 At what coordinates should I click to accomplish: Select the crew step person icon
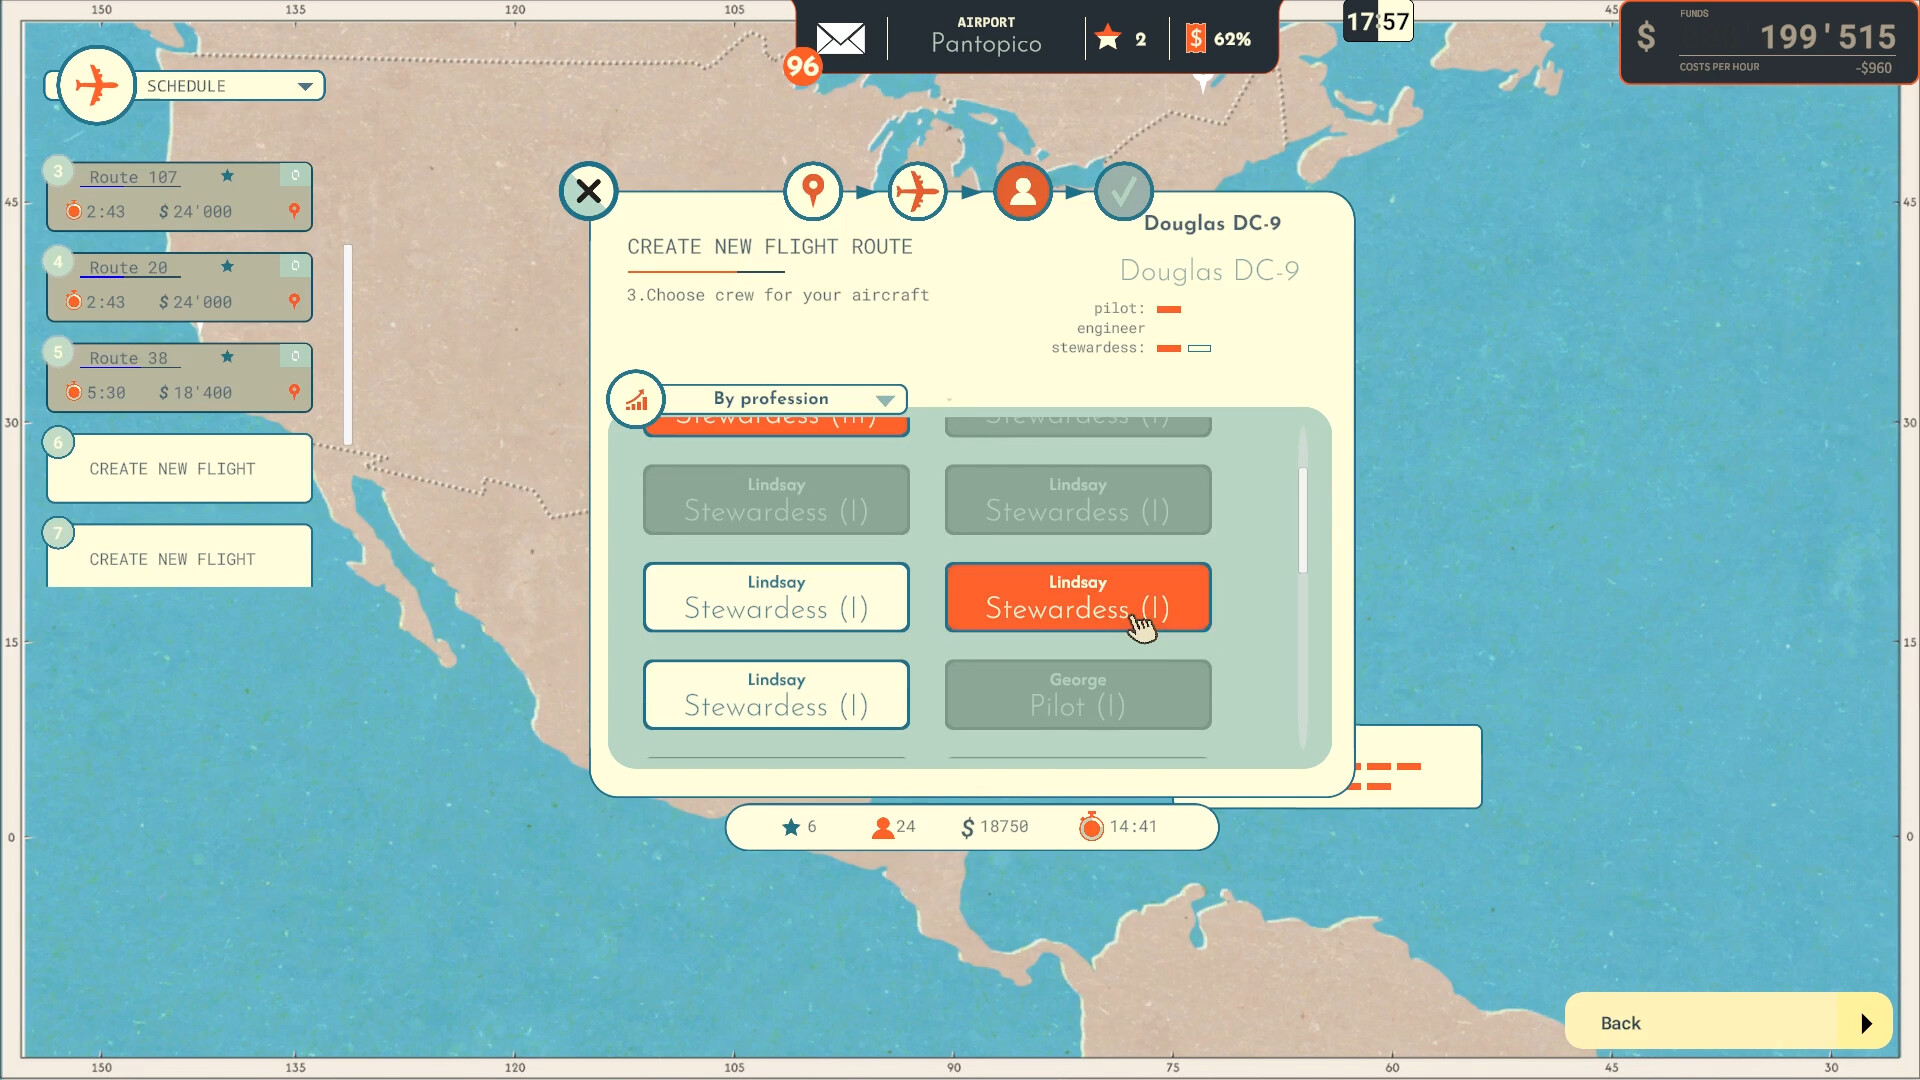pos(1022,190)
